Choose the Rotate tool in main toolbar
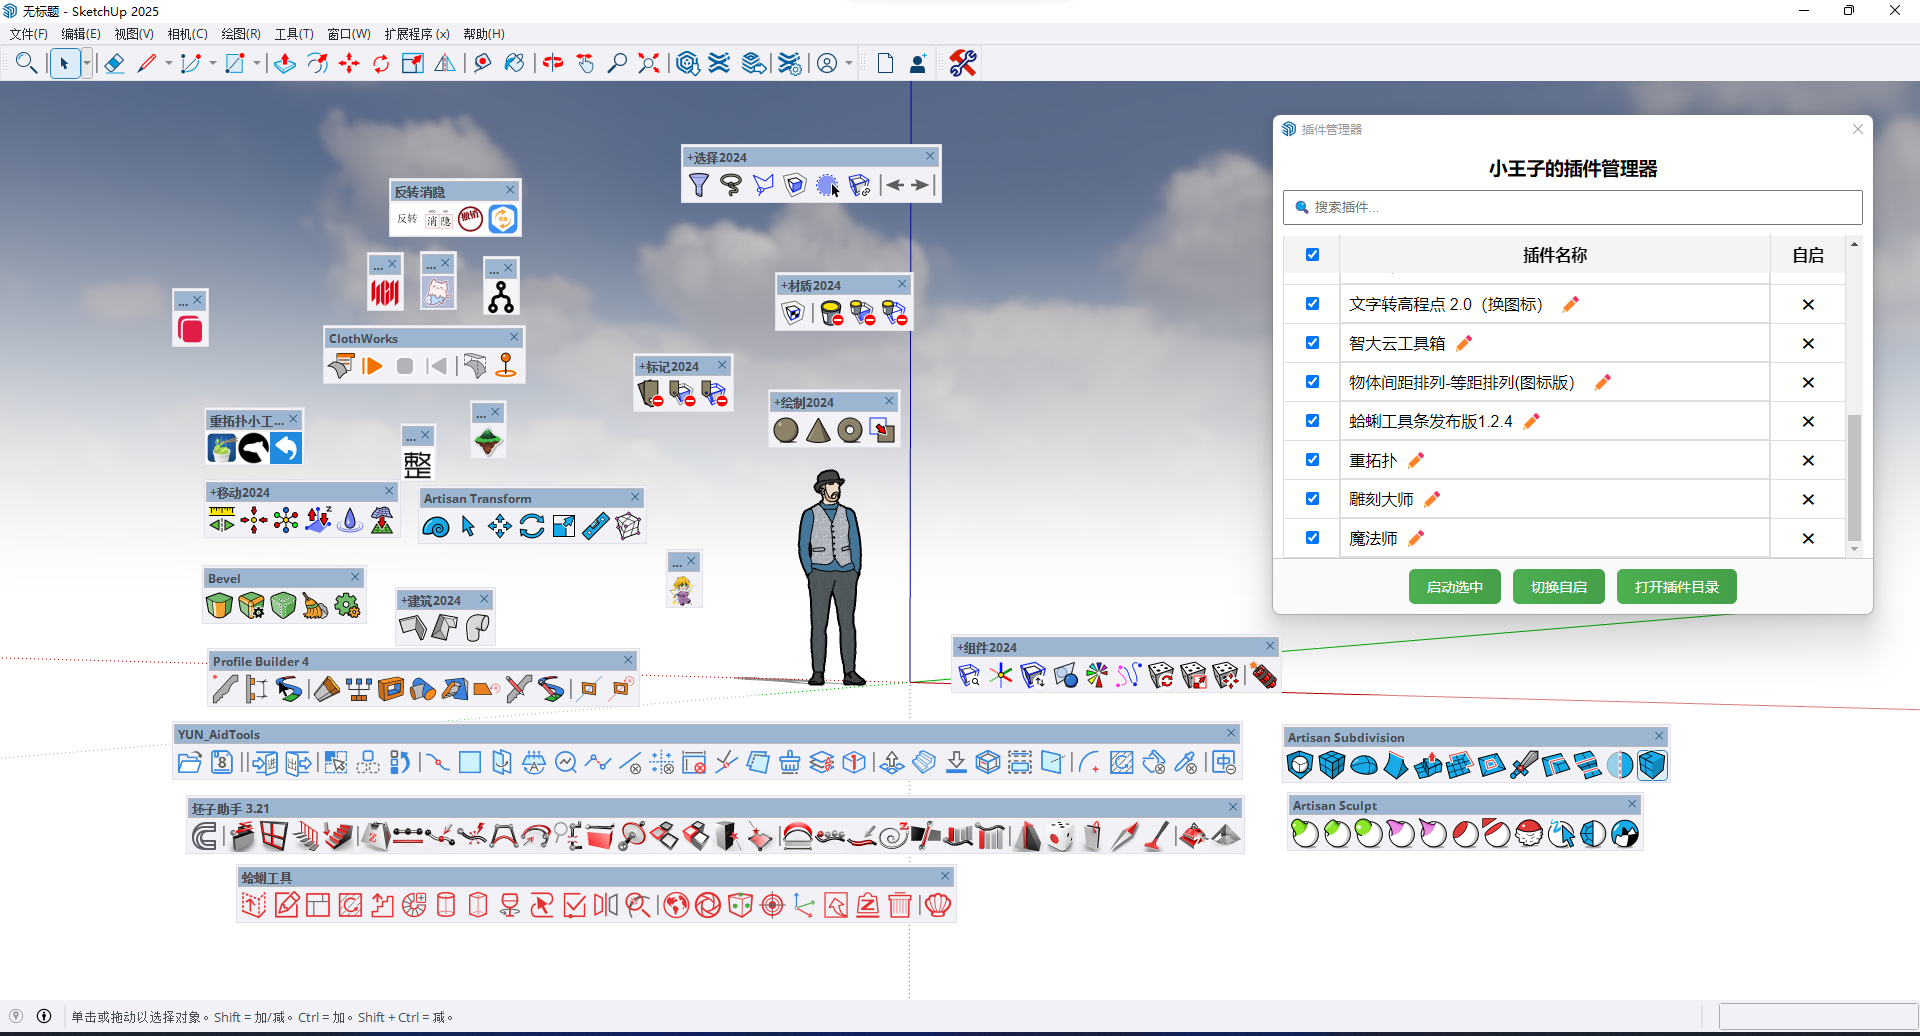The height and width of the screenshot is (1036, 1920). (381, 64)
